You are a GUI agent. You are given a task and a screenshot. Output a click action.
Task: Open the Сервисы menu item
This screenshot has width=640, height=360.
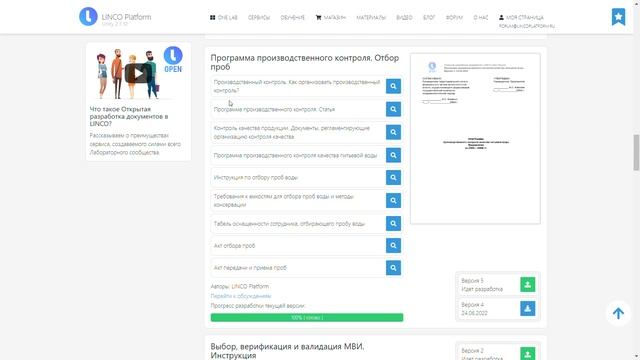pos(259,18)
